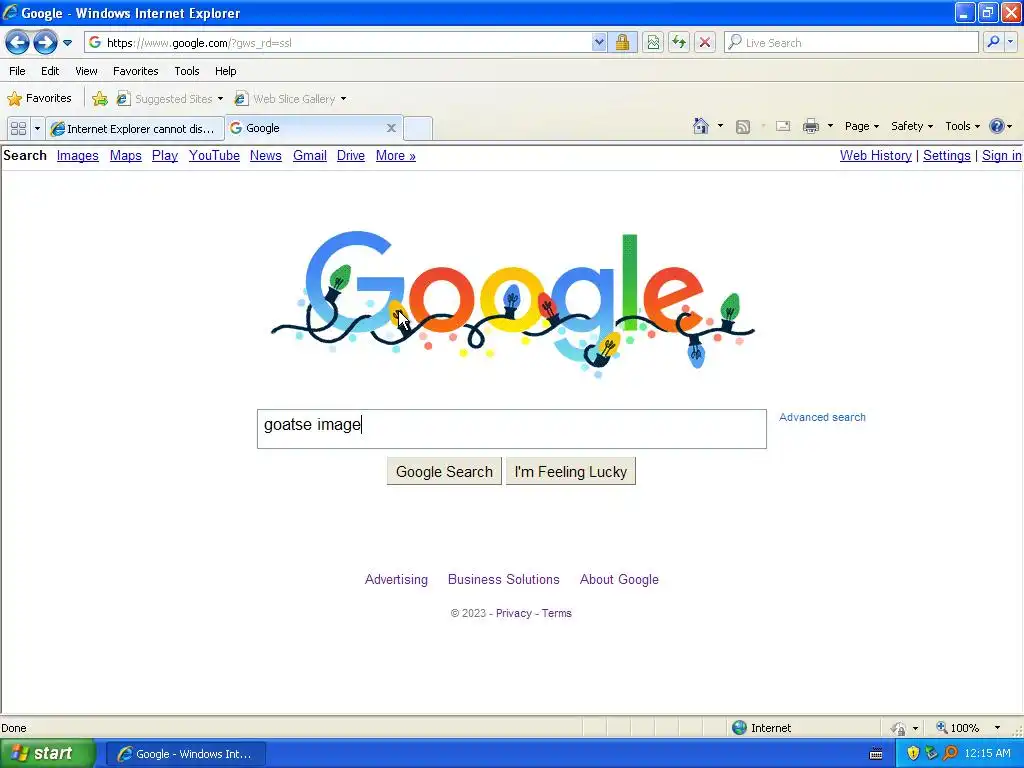1024x768 pixels.
Task: Click the Google holiday lights doodle
Action: (513, 304)
